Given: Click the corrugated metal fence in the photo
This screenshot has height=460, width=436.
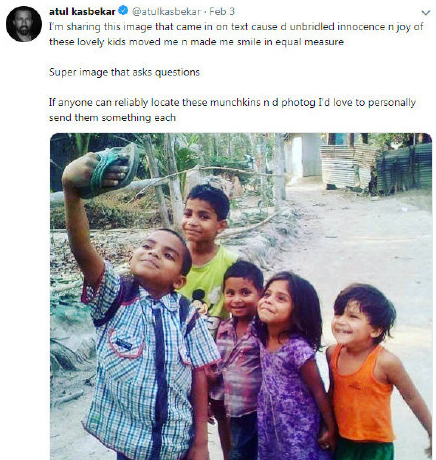Looking at the screenshot, I should pos(404,169).
